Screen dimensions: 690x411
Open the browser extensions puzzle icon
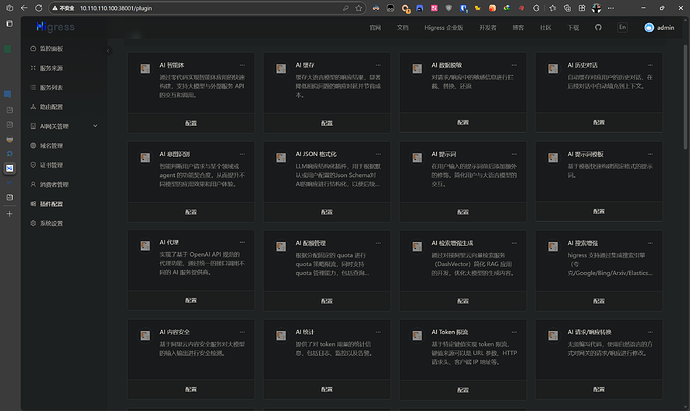[536, 8]
